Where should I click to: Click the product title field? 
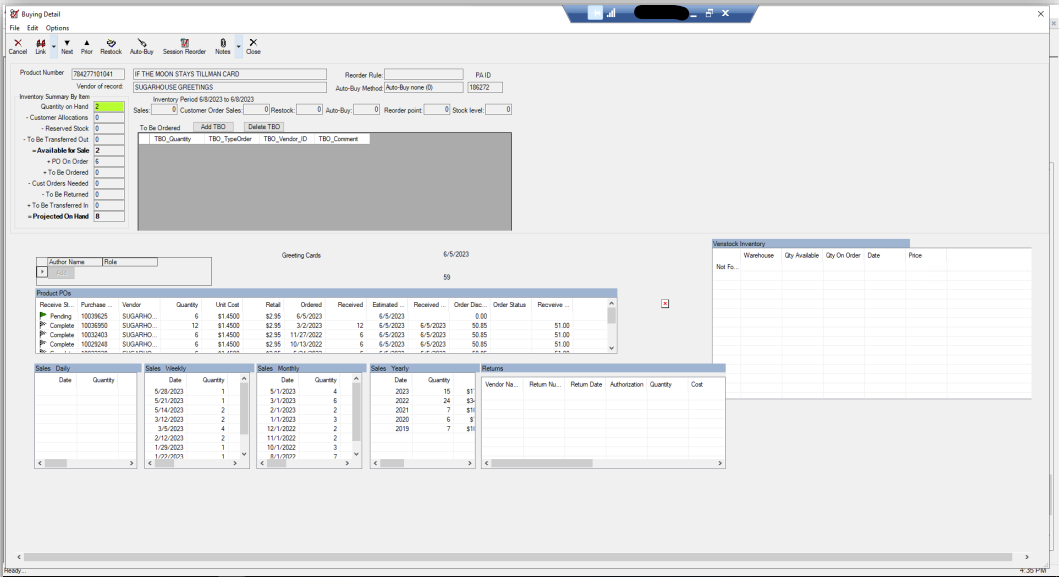pyautogui.click(x=230, y=74)
